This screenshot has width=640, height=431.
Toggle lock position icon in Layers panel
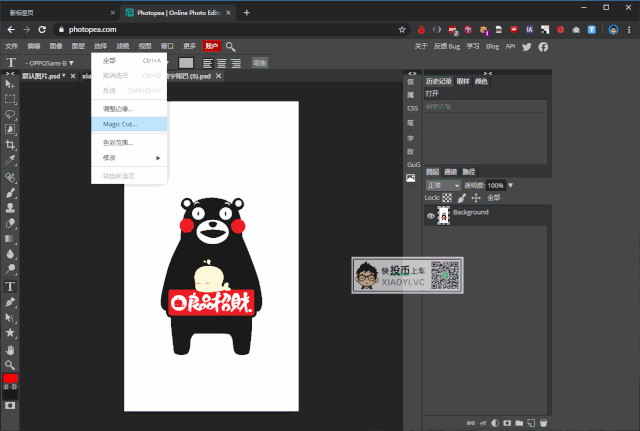(475, 198)
